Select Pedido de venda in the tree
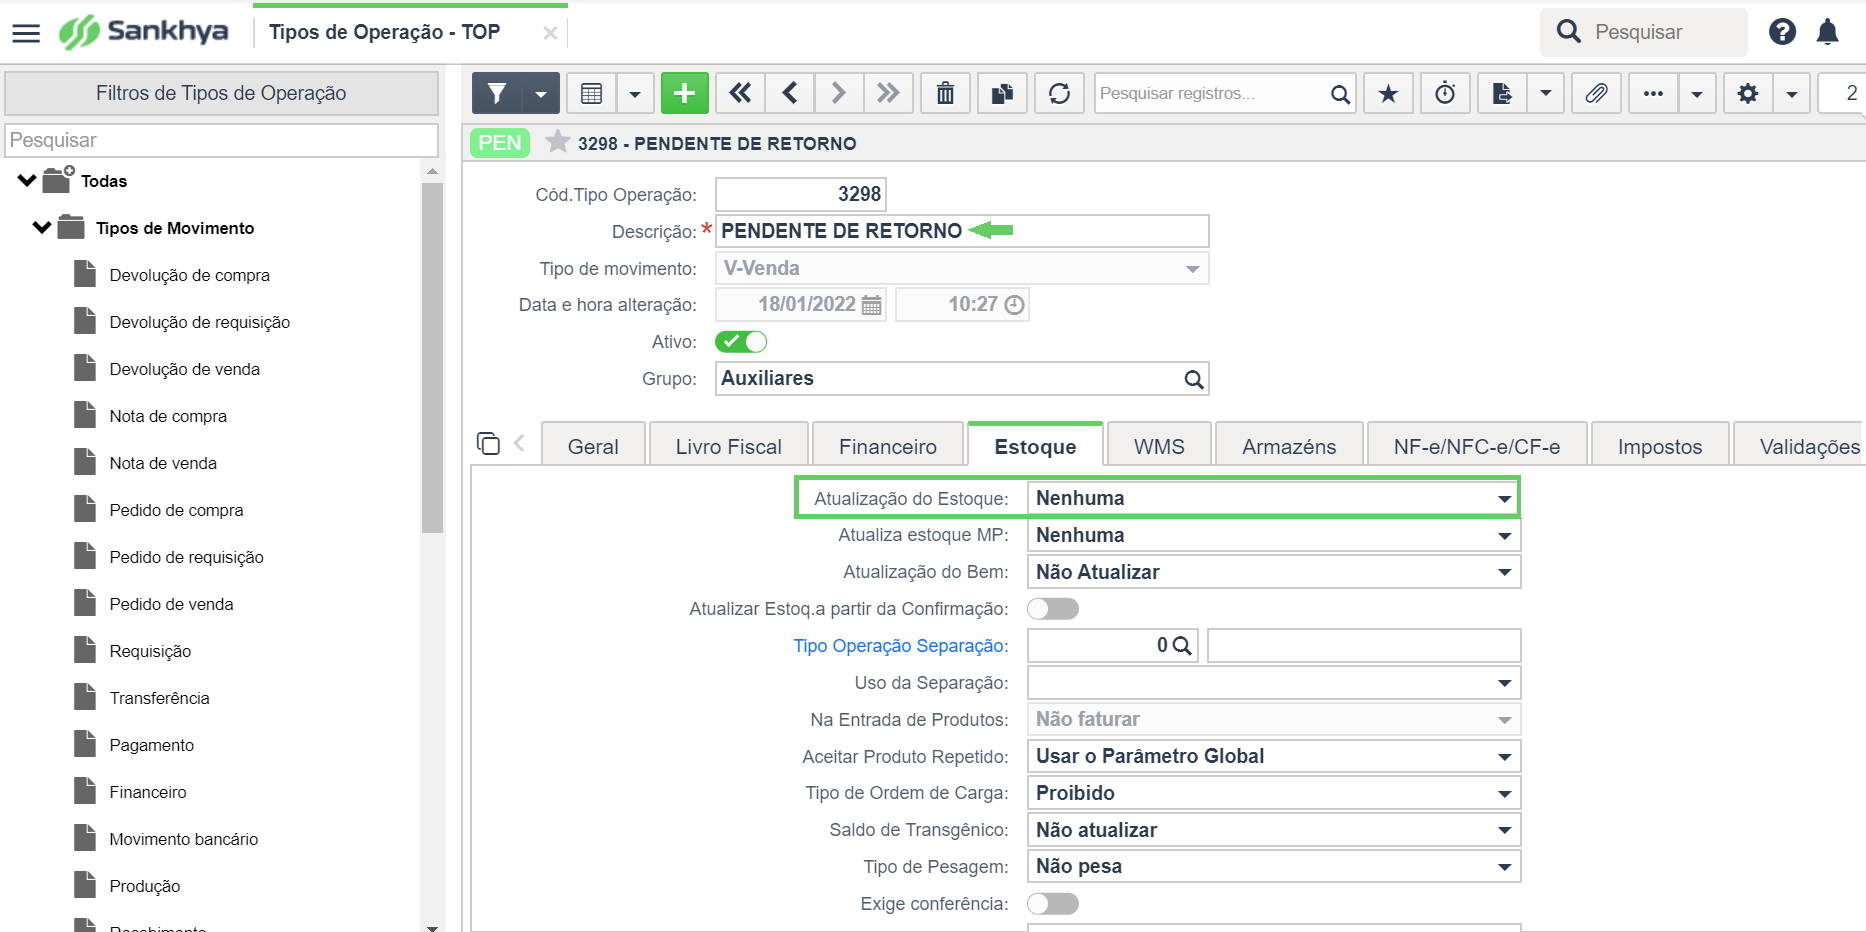This screenshot has width=1866, height=932. (x=171, y=604)
